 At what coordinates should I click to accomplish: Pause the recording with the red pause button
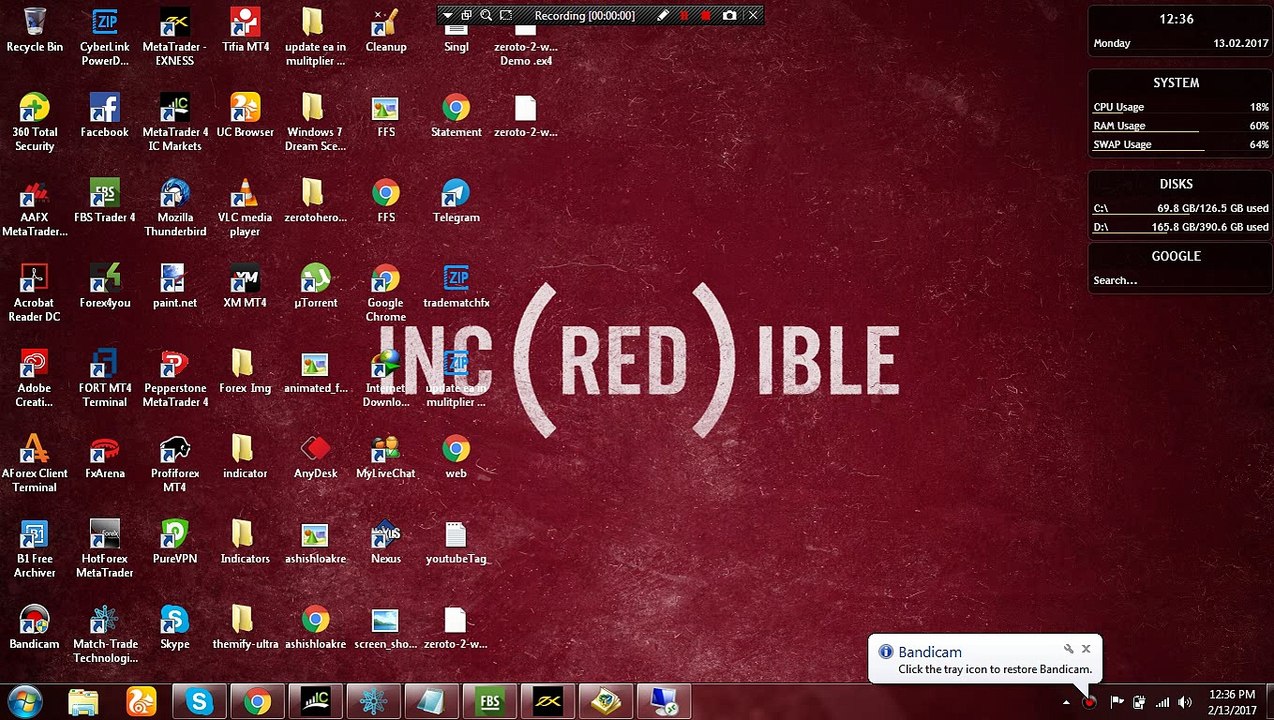[x=684, y=15]
